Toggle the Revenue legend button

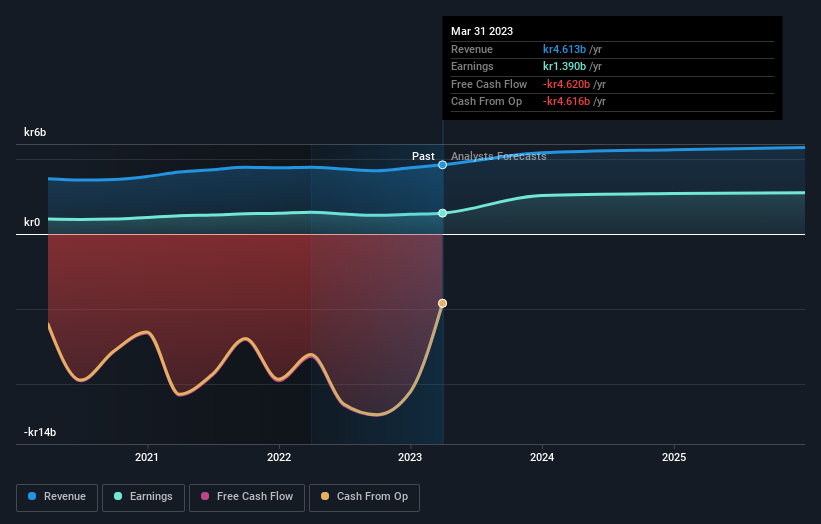(57, 497)
